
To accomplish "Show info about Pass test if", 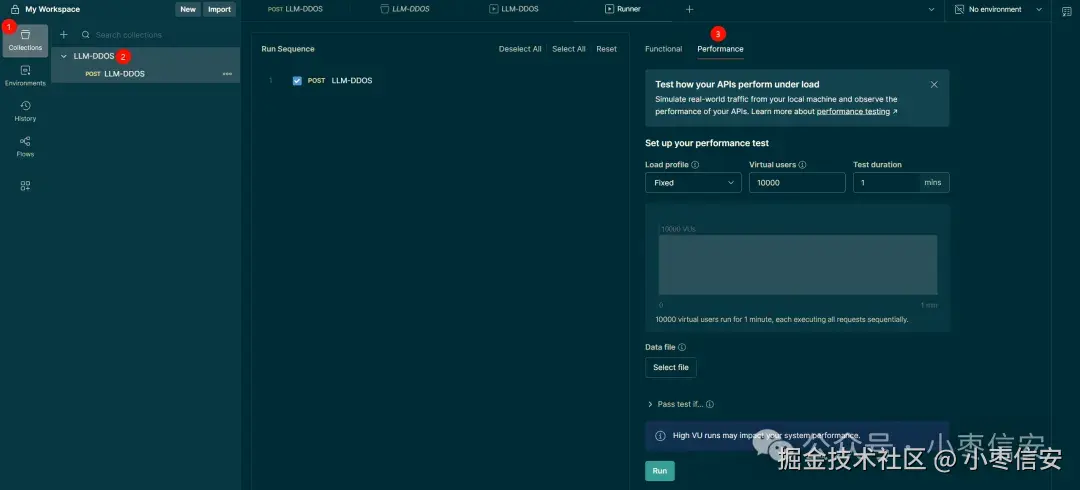I will 710,405.
